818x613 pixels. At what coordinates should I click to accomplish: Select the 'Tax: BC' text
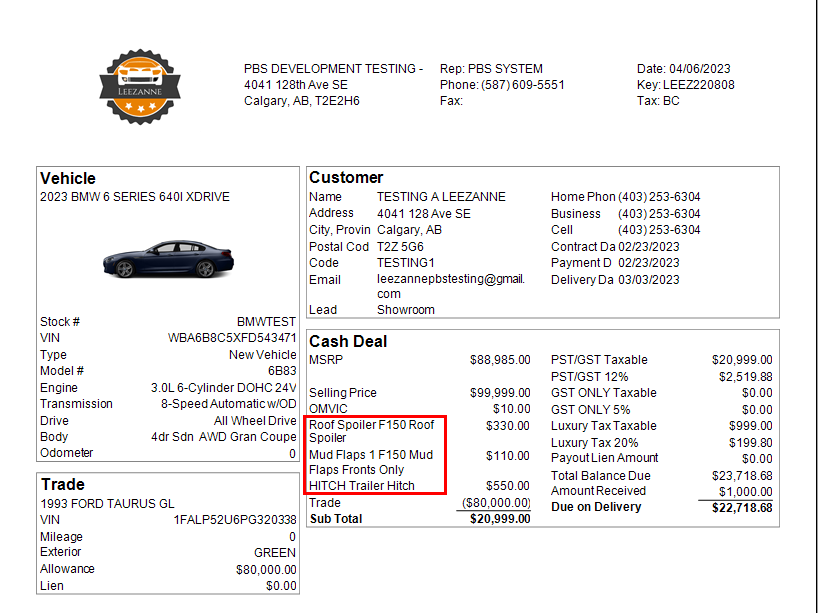pyautogui.click(x=658, y=101)
